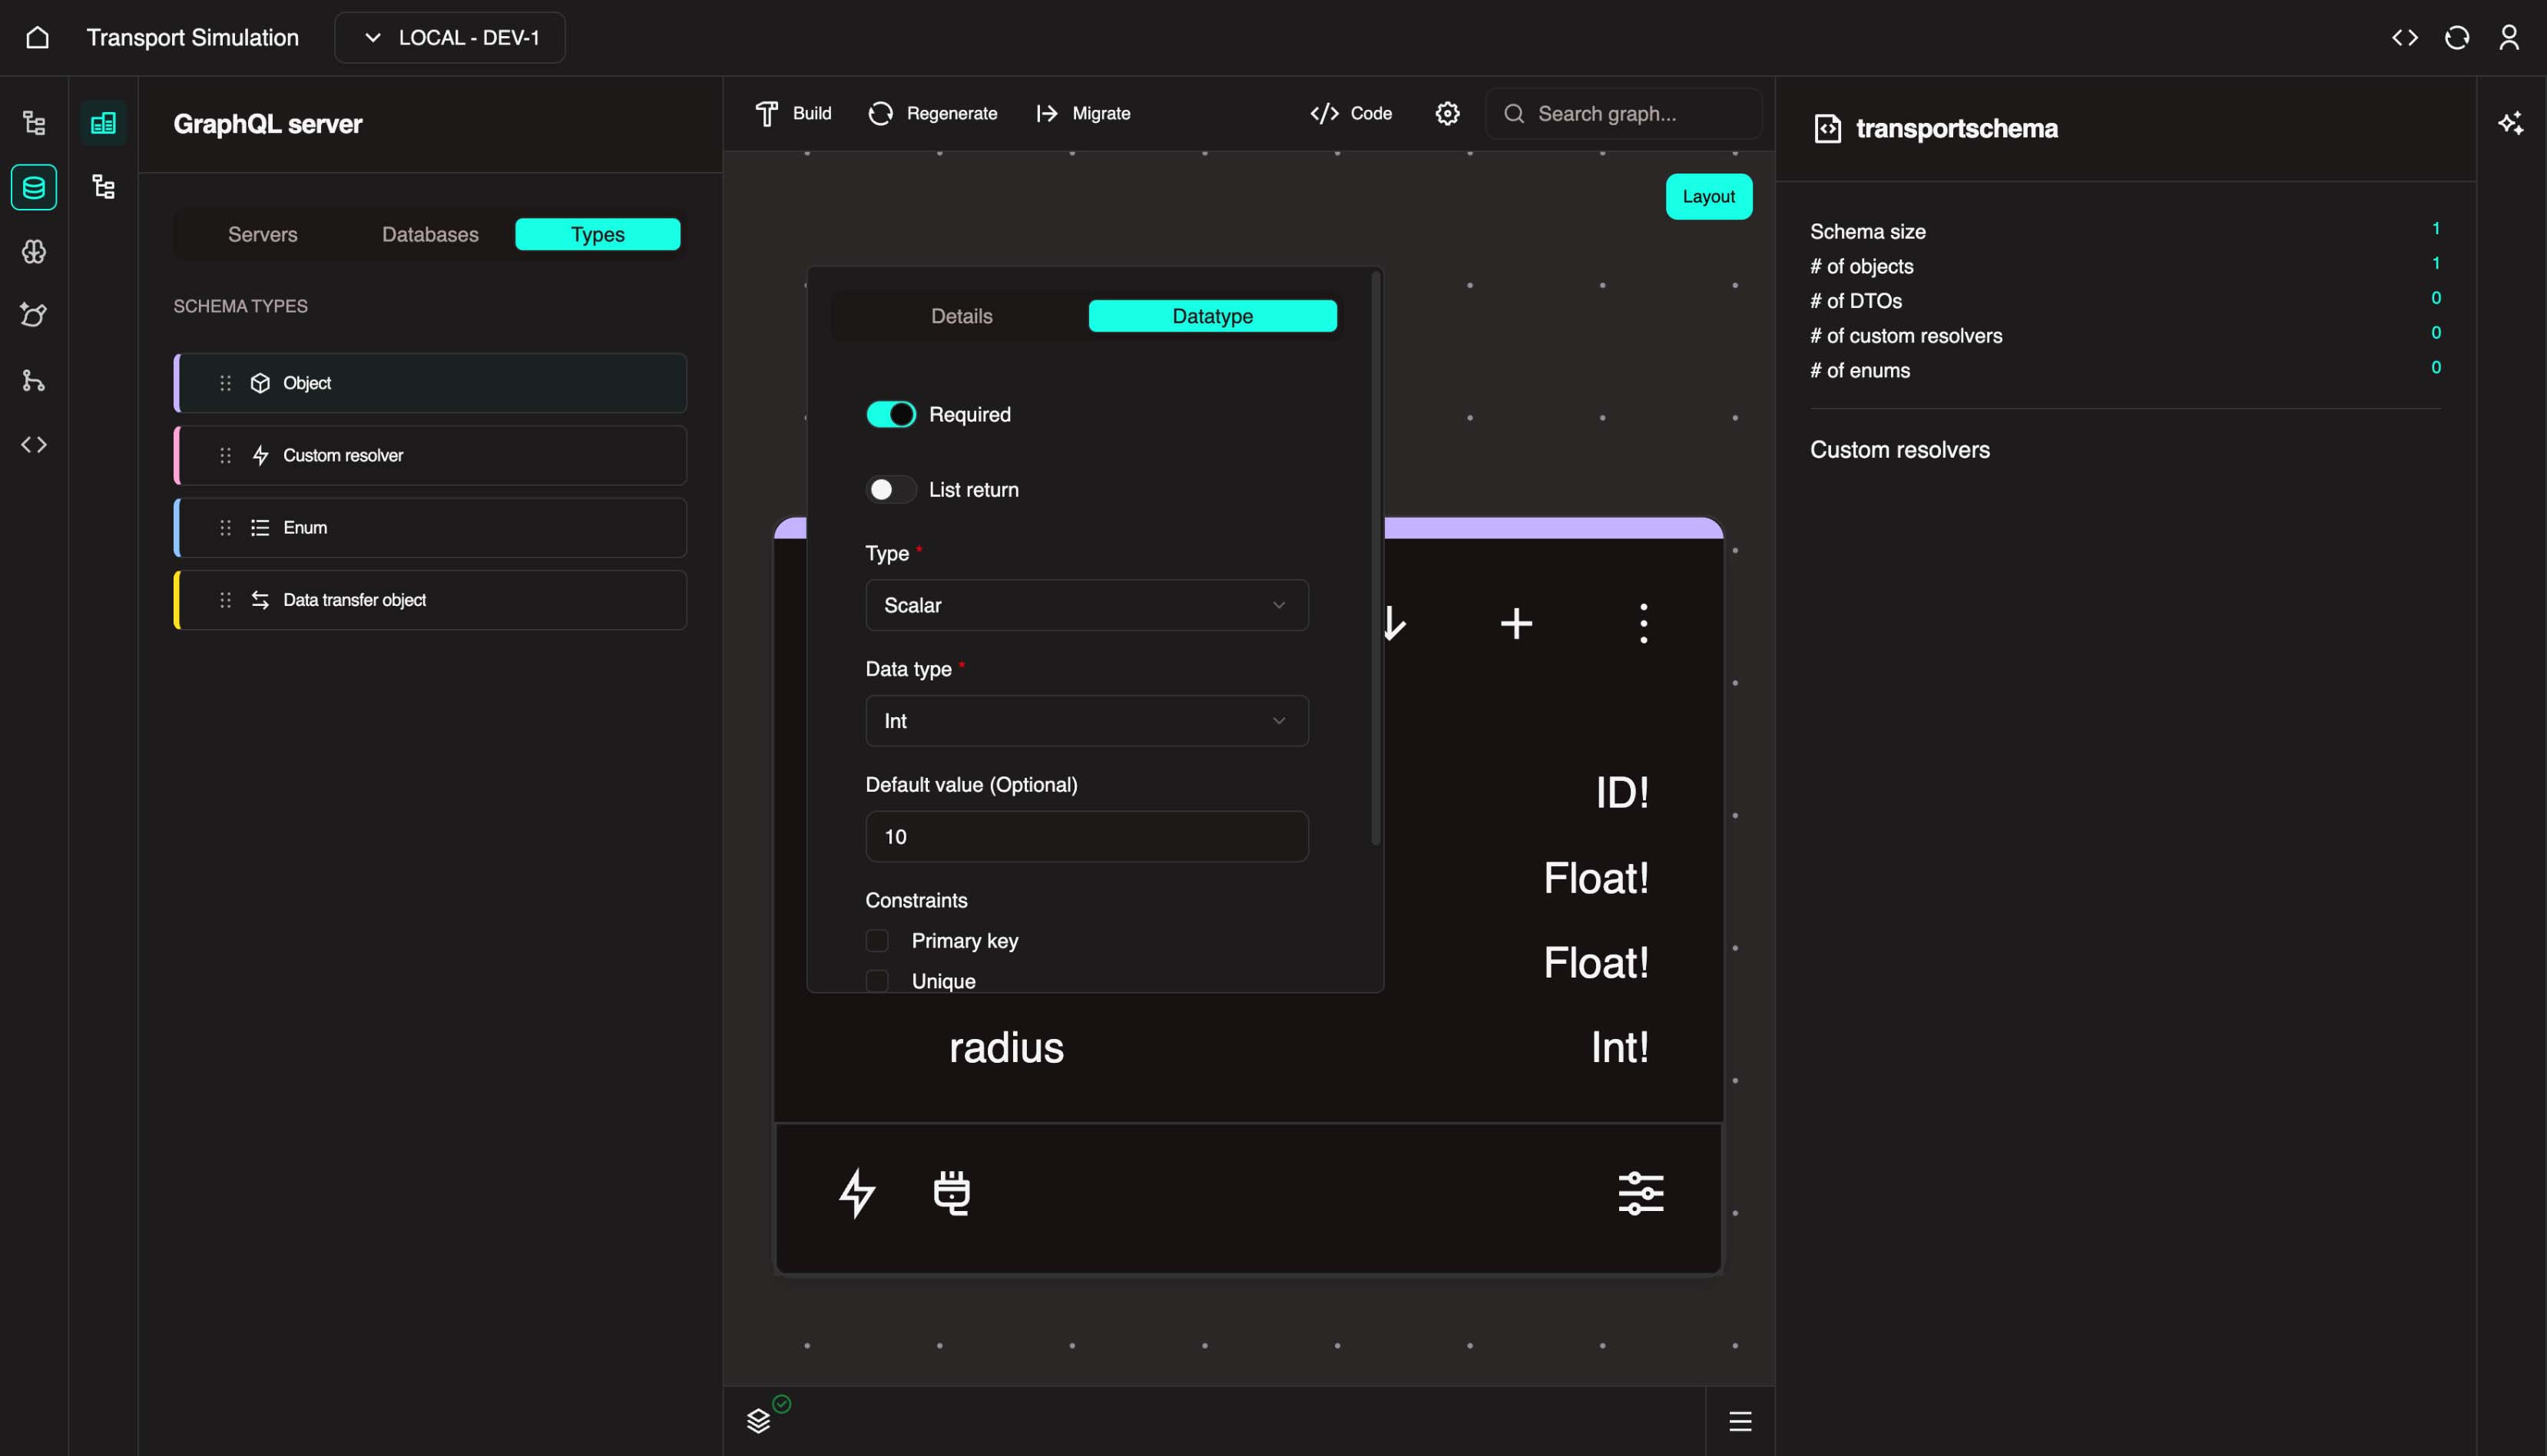Screen dimensions: 2547x1456
Task: Grab the drag handle of the Enum row
Action: click(x=226, y=527)
